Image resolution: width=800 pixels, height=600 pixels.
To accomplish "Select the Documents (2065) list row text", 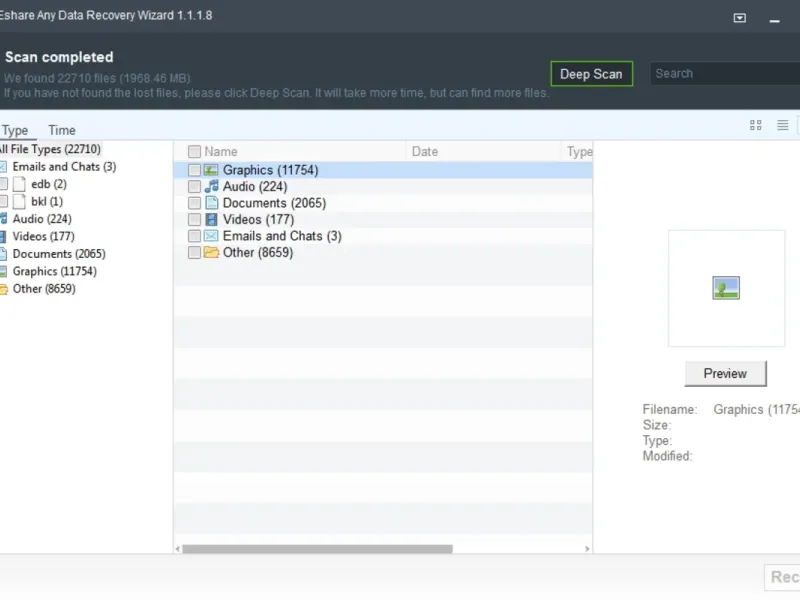I will click(x=274, y=203).
